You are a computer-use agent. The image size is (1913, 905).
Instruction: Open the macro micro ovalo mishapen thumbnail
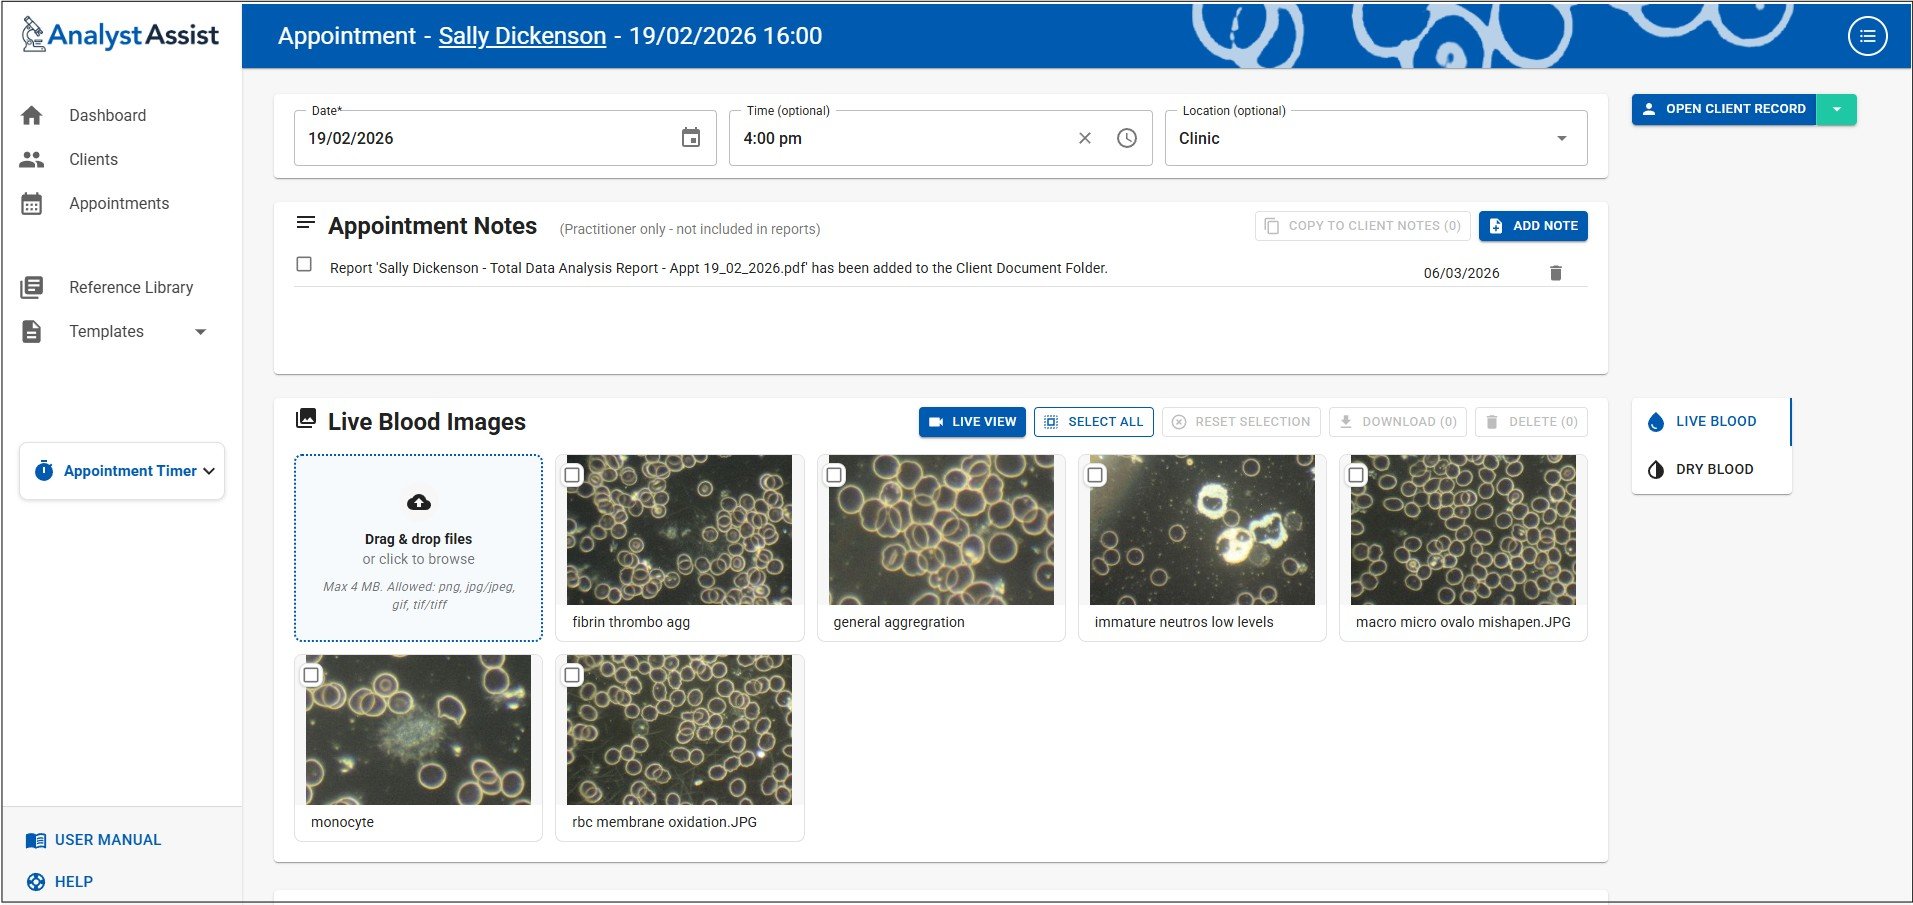[1463, 530]
